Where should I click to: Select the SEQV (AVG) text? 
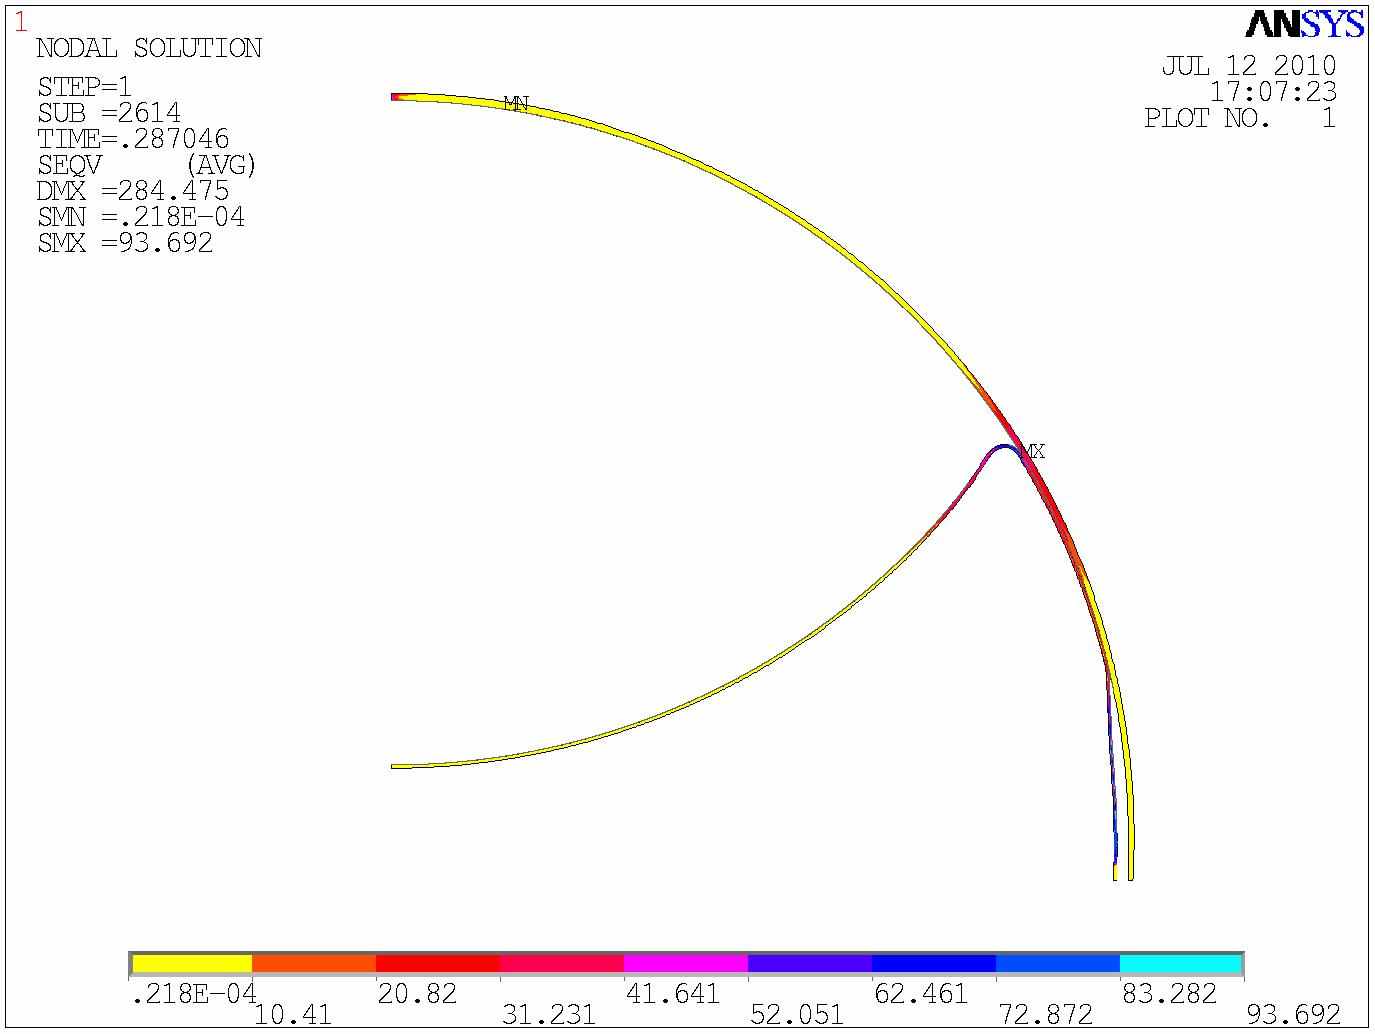coord(147,165)
